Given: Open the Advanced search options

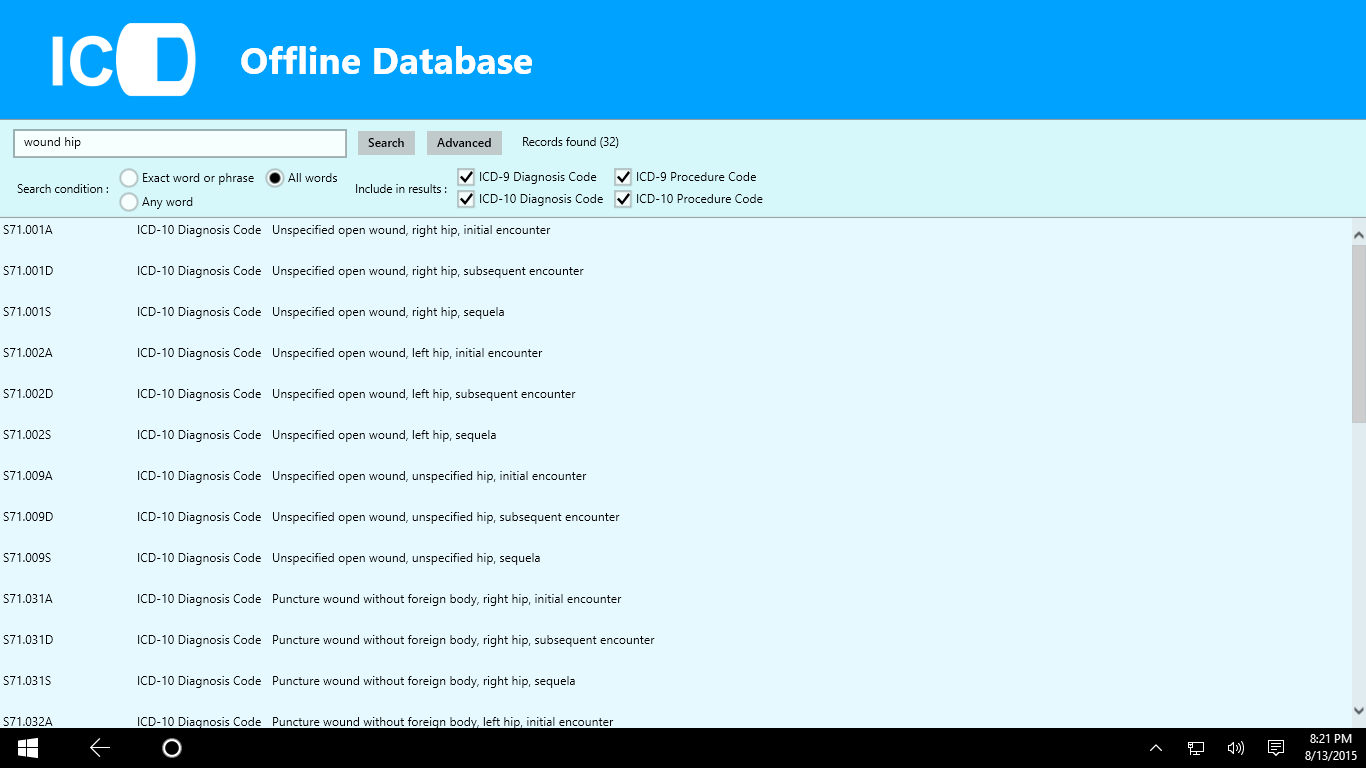Looking at the screenshot, I should [464, 142].
